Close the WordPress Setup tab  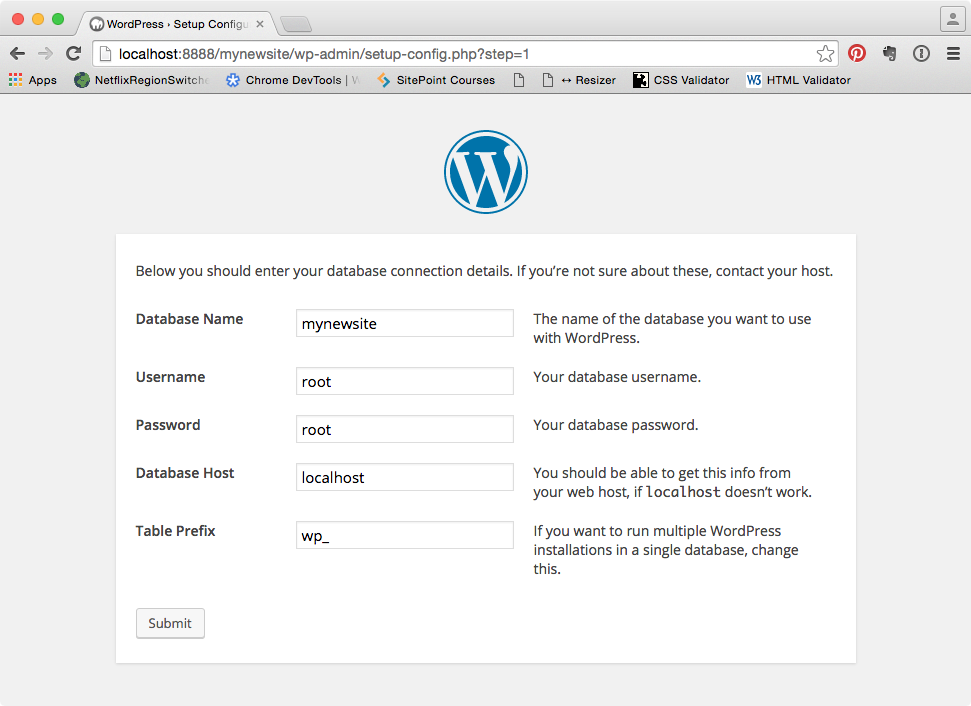[260, 24]
